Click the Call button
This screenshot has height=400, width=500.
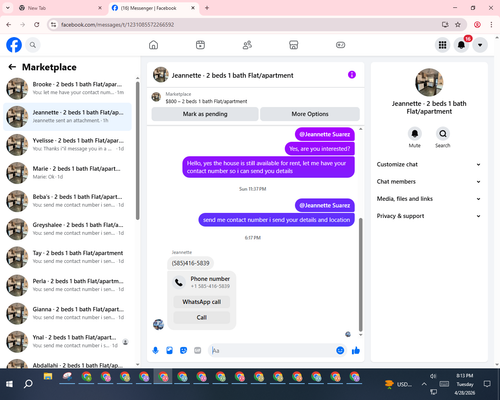(202, 317)
